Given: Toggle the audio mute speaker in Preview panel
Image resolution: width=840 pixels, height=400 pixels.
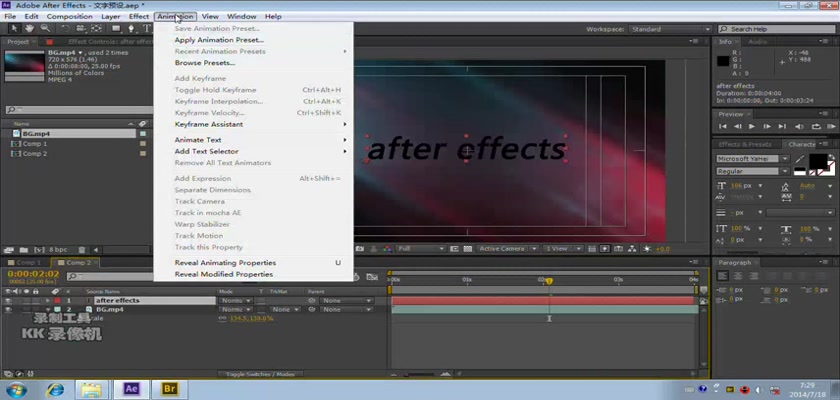Looking at the screenshot, I should coord(799,126).
